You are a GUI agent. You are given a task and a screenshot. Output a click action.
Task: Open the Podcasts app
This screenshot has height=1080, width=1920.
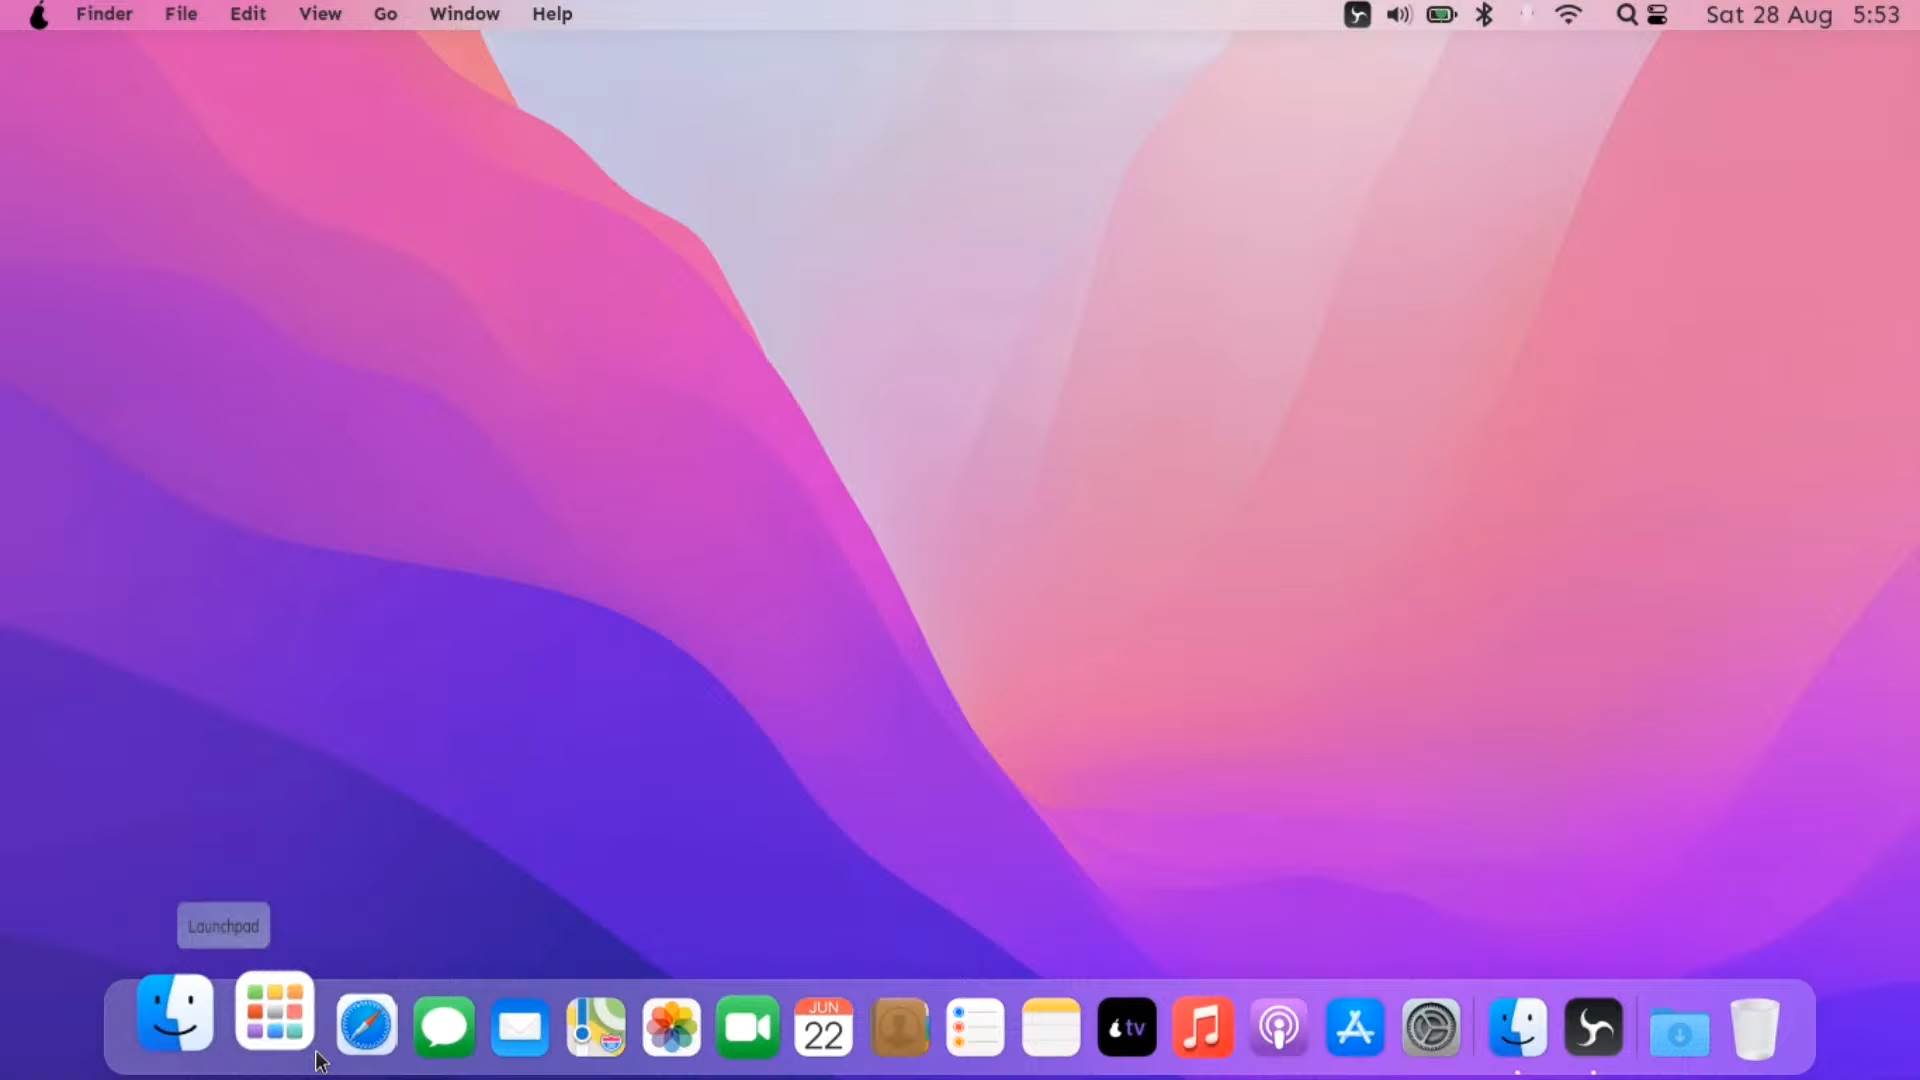click(1278, 1027)
